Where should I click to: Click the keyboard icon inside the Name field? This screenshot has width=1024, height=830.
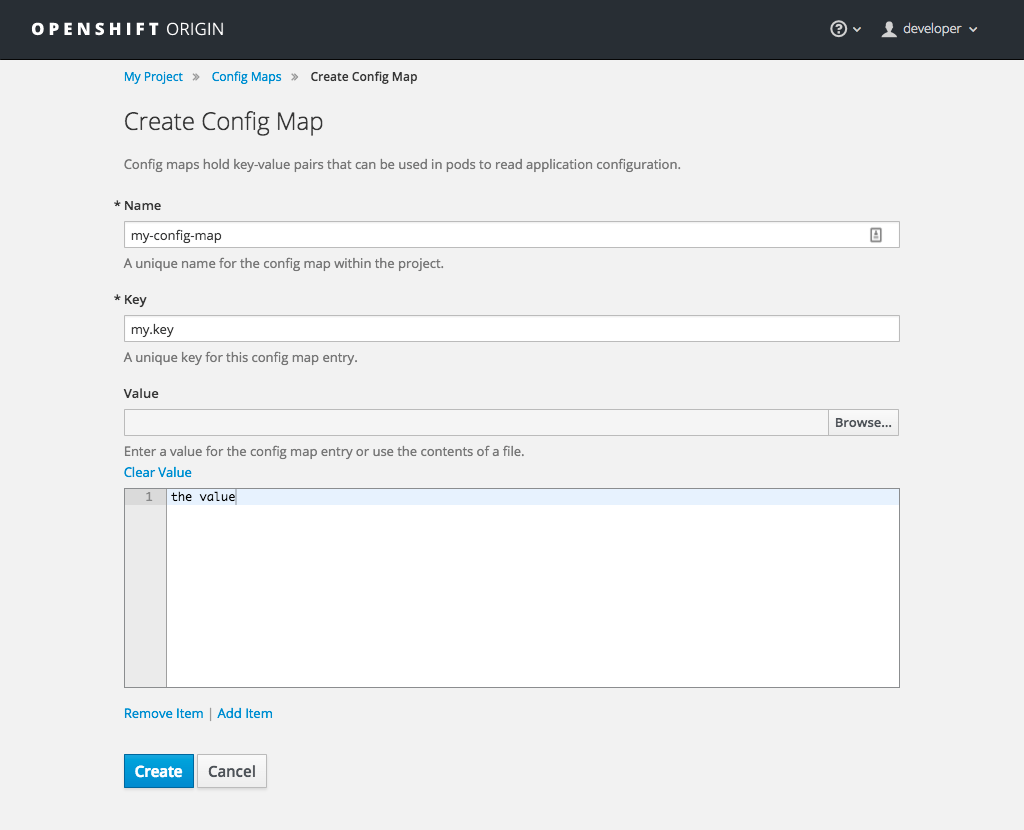(876, 234)
